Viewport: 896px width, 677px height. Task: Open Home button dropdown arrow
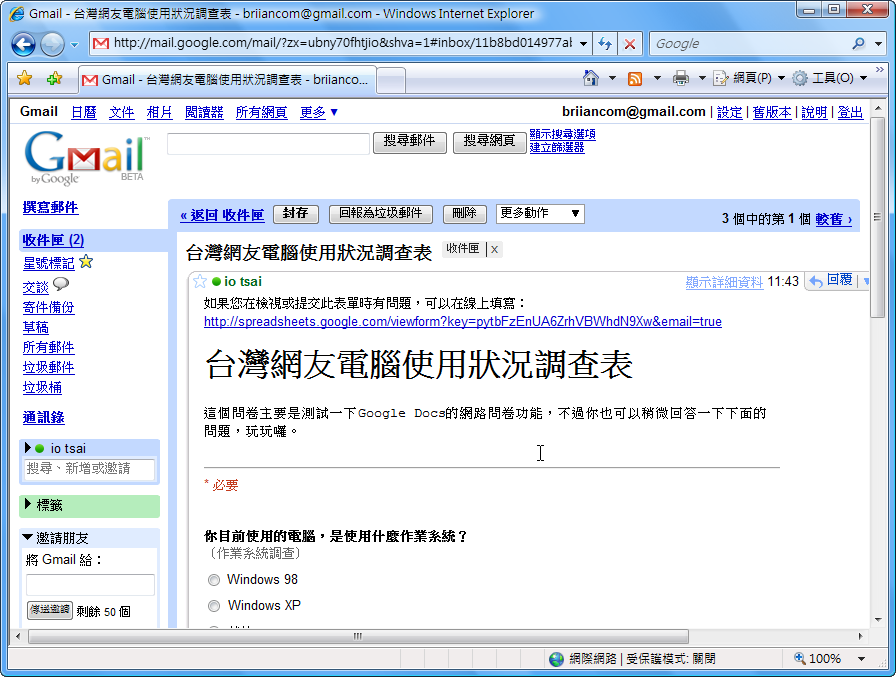click(x=612, y=78)
